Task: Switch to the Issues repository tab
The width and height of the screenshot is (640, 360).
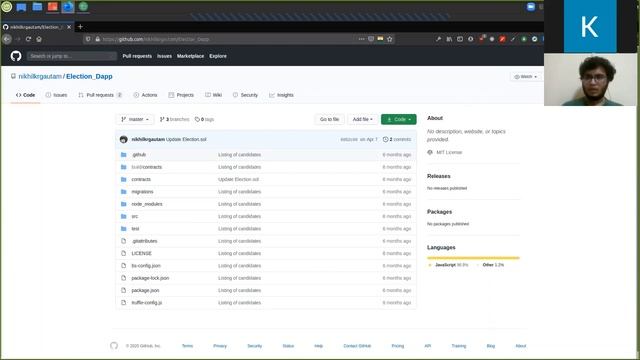Action: 56,95
